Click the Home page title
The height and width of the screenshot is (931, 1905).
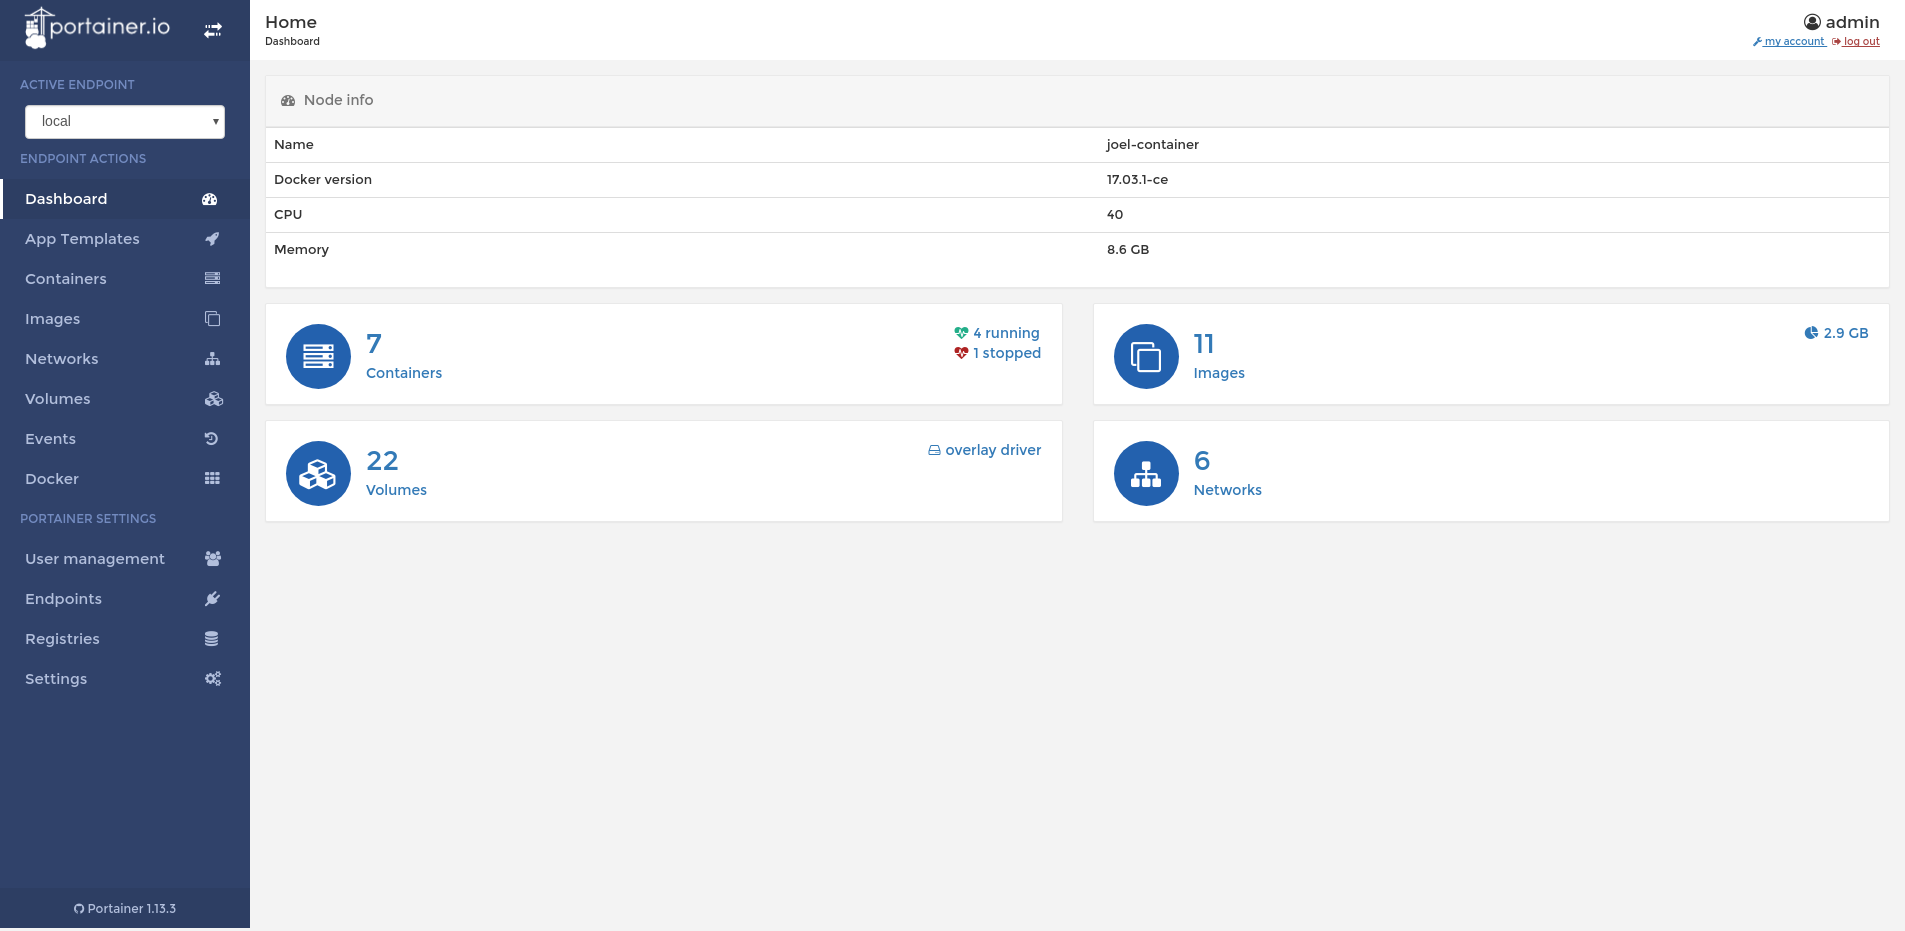(x=291, y=22)
